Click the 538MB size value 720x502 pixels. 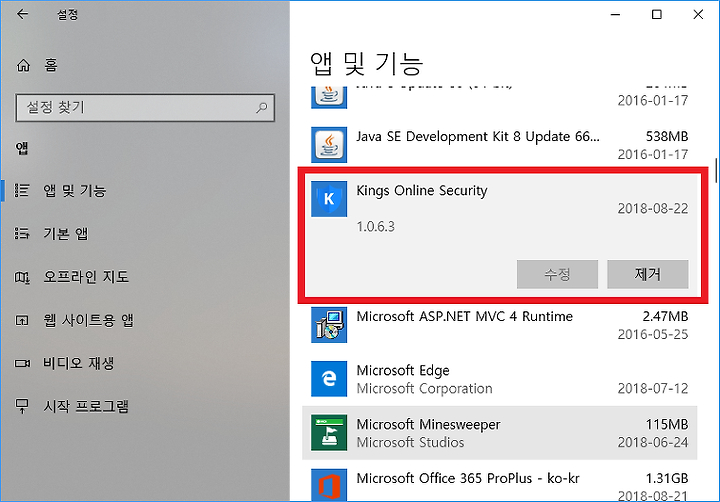coord(667,136)
